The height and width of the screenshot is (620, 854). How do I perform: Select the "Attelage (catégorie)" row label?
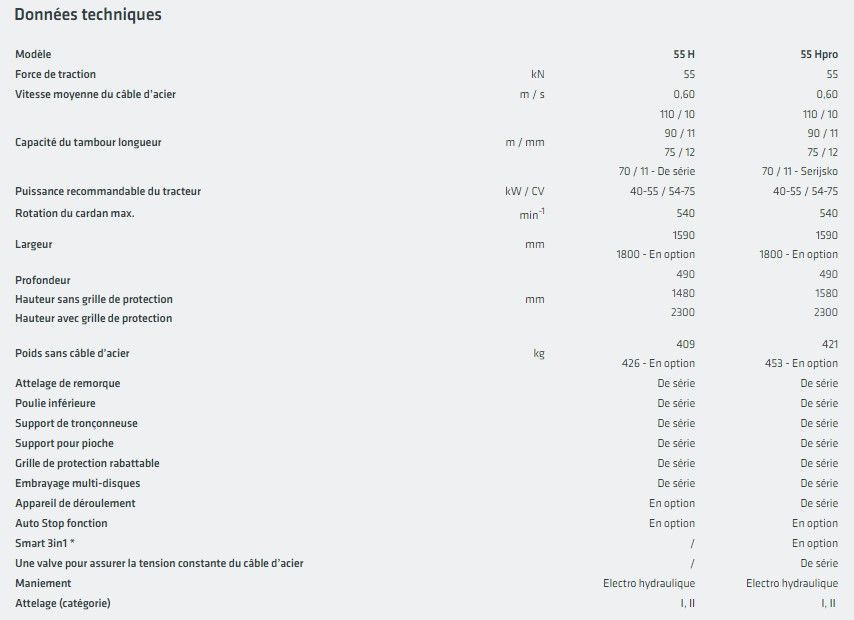click(63, 603)
